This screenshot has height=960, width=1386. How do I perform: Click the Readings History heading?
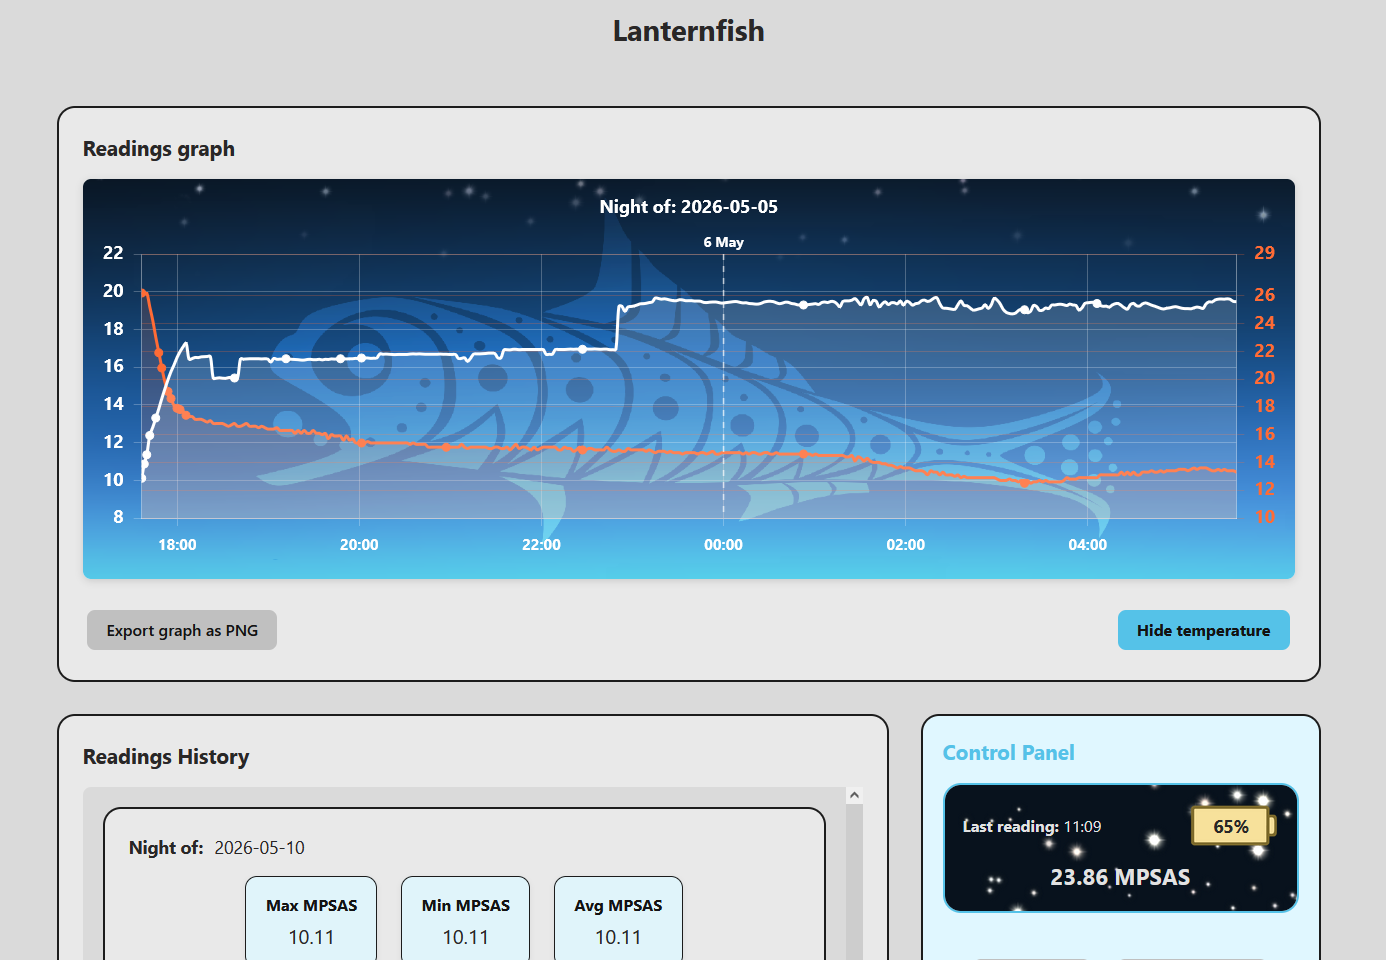point(166,757)
